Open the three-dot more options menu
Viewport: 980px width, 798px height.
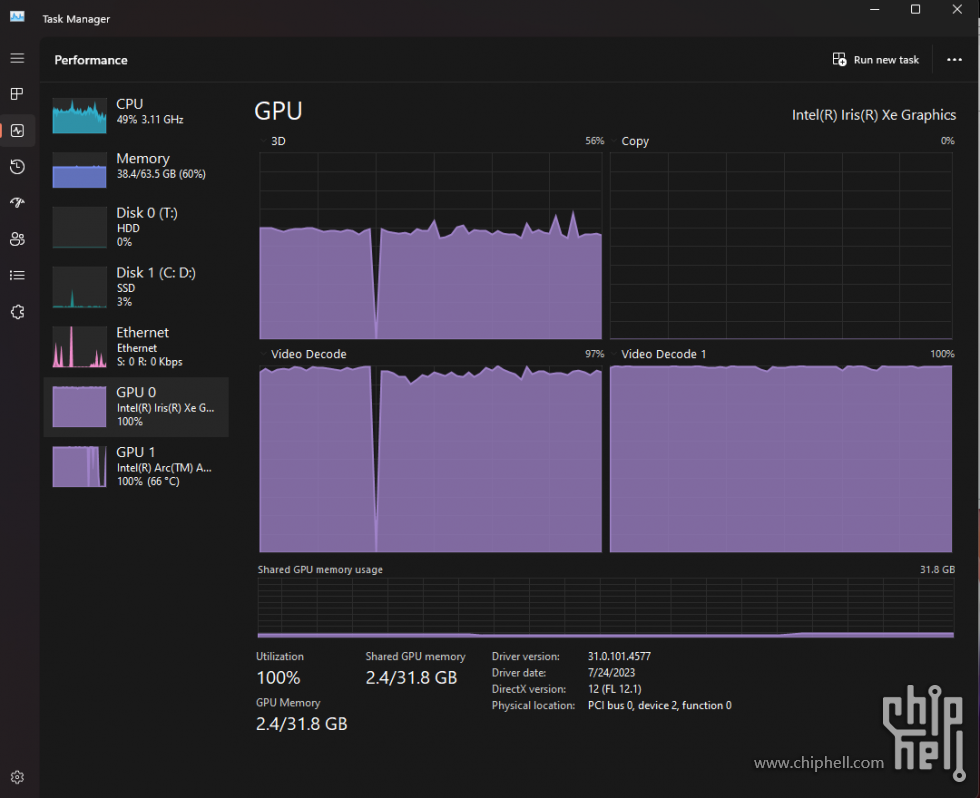[954, 60]
